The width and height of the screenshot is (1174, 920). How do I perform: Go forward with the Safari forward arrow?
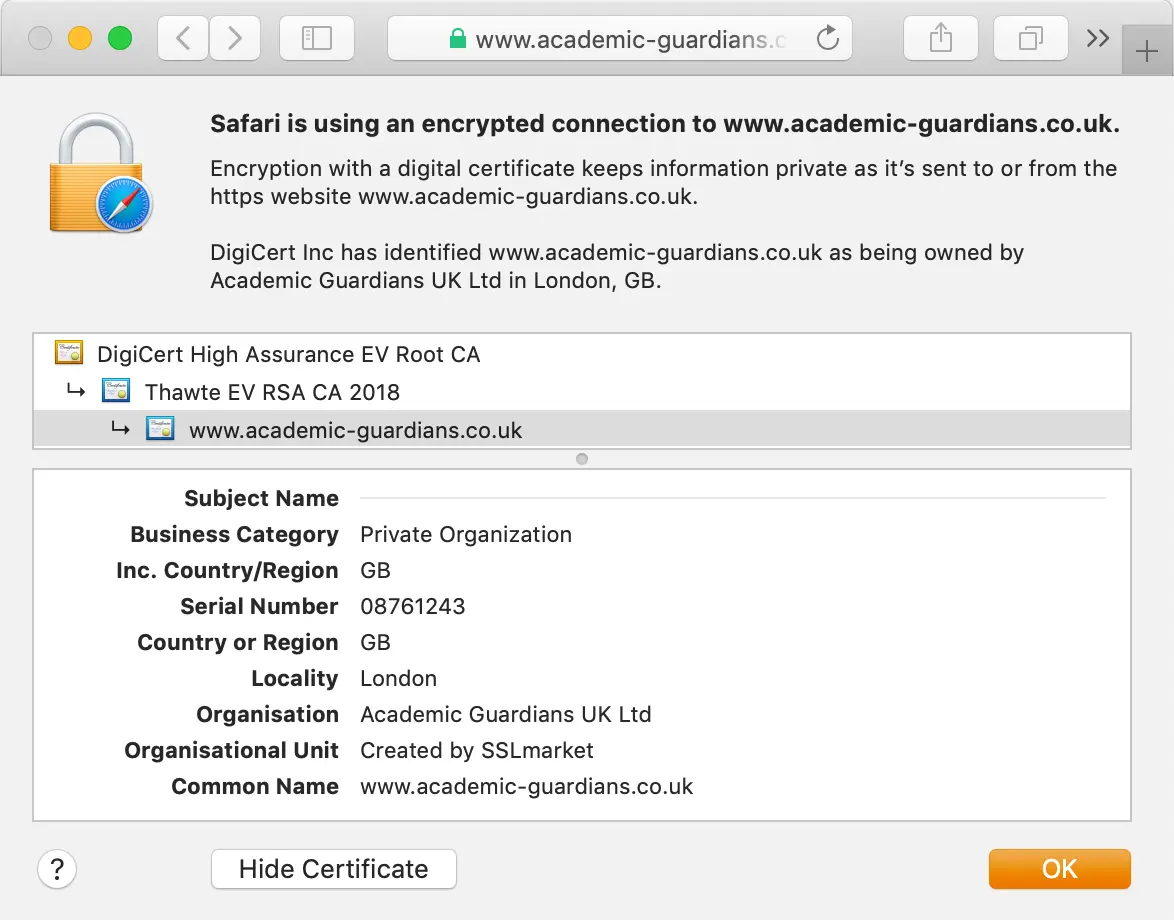(235, 38)
